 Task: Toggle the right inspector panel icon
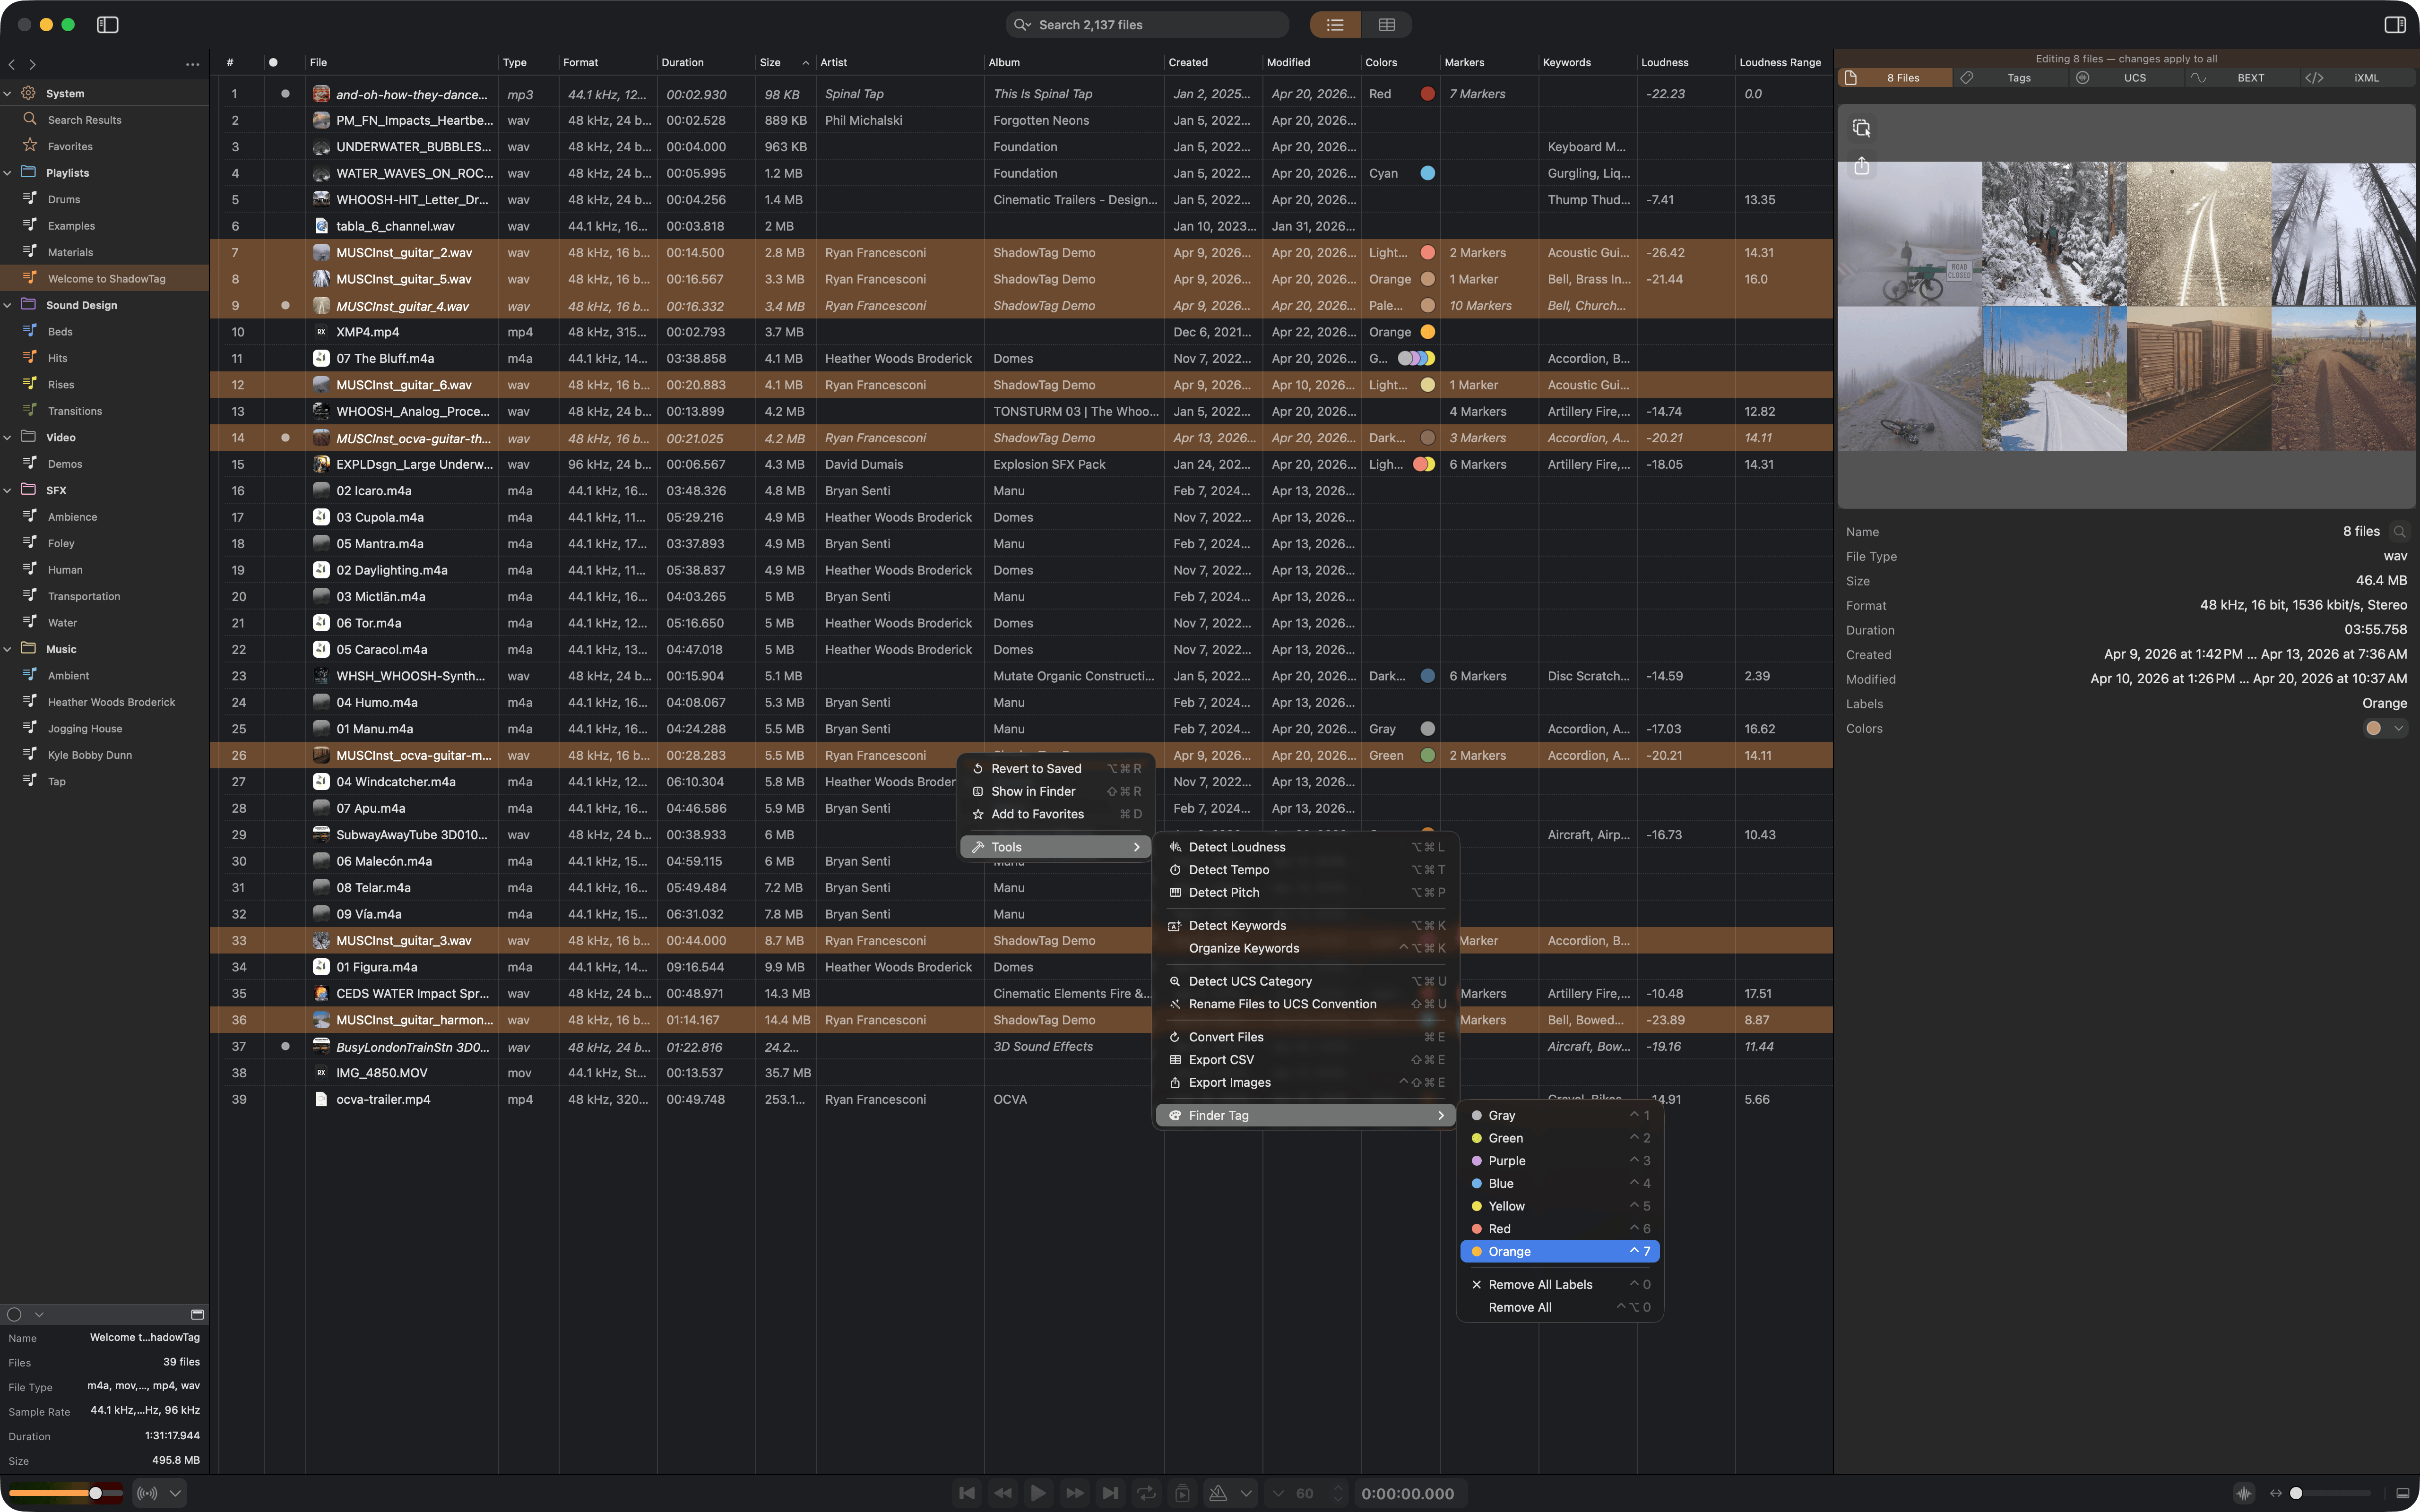[2394, 25]
